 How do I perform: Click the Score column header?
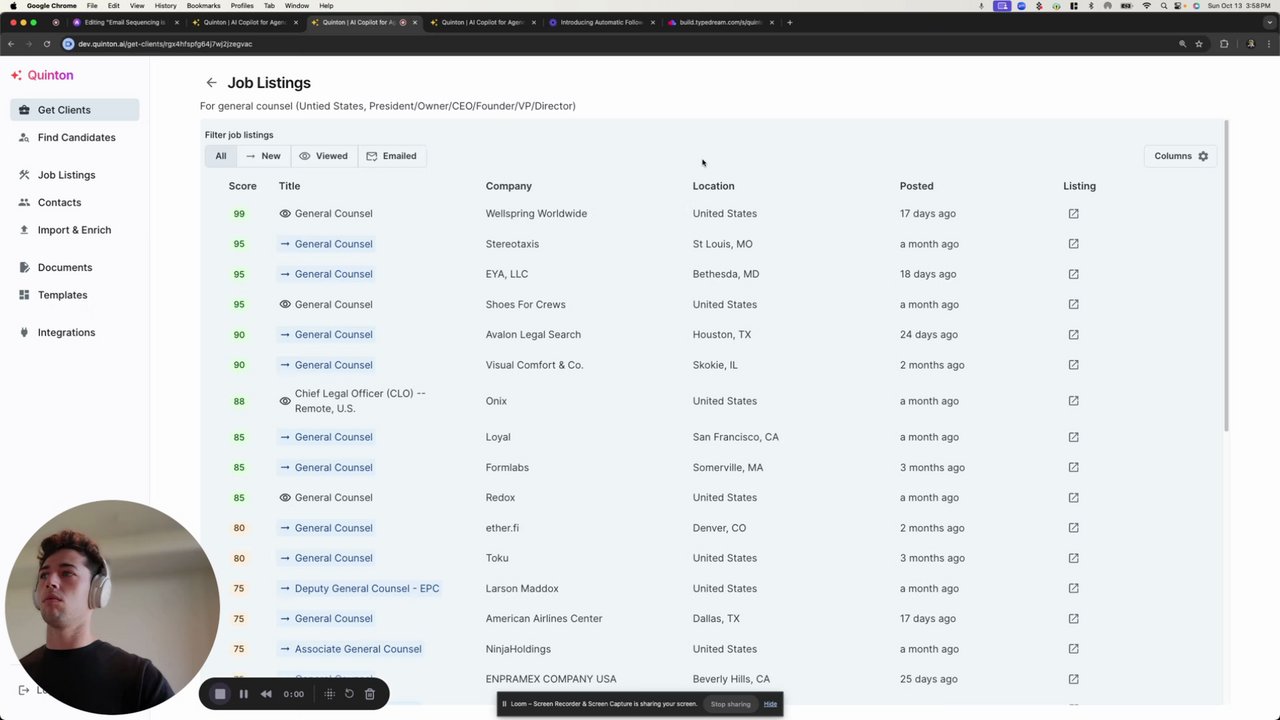click(242, 186)
